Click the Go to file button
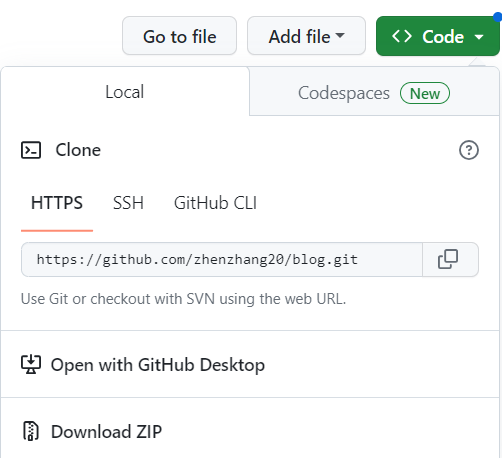The width and height of the screenshot is (502, 458). (x=180, y=36)
